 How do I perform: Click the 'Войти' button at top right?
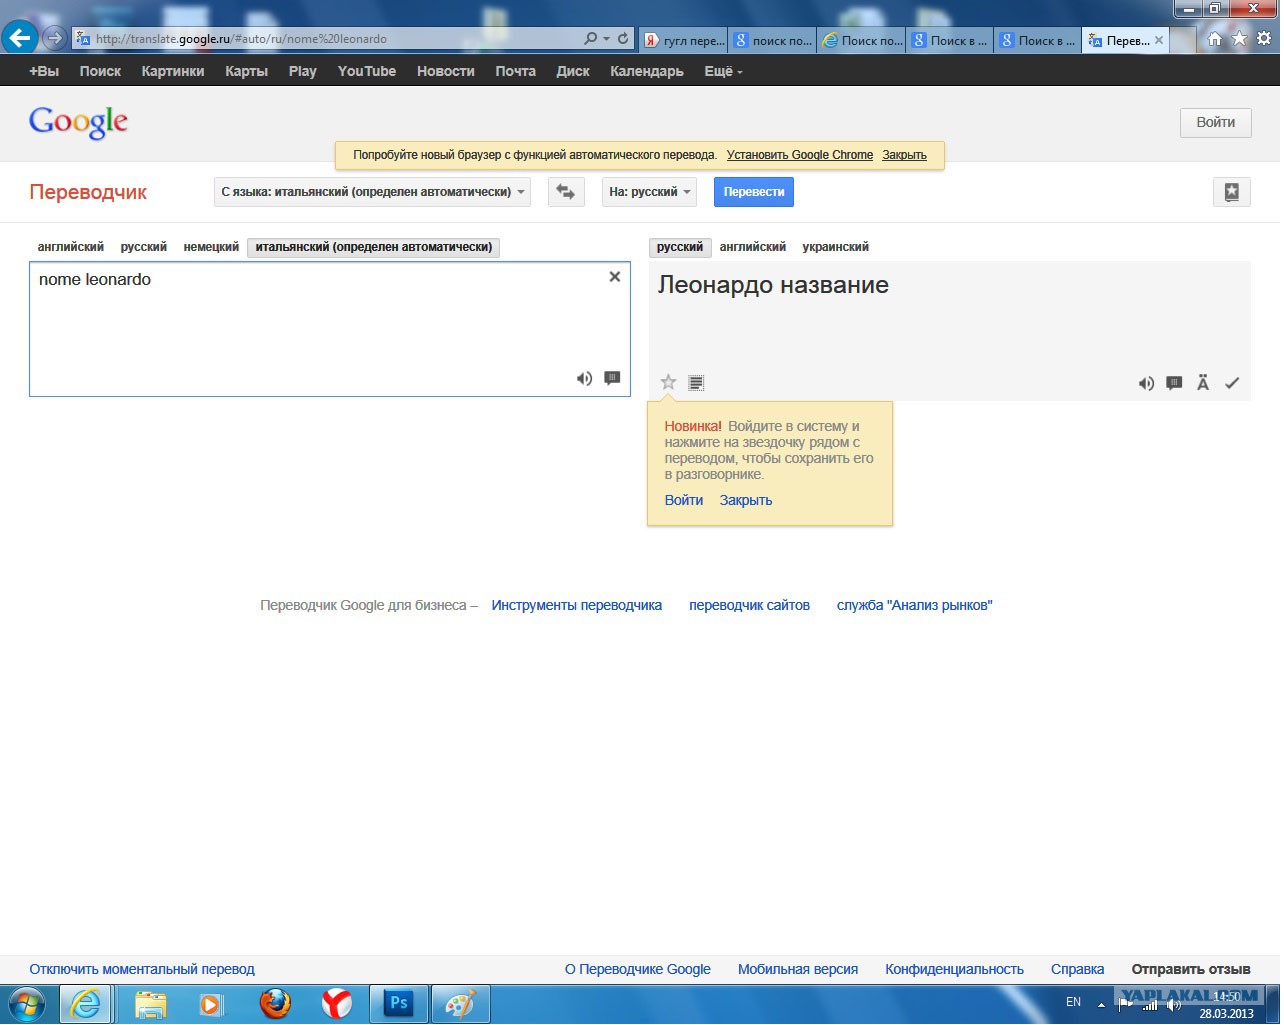[x=1216, y=122]
